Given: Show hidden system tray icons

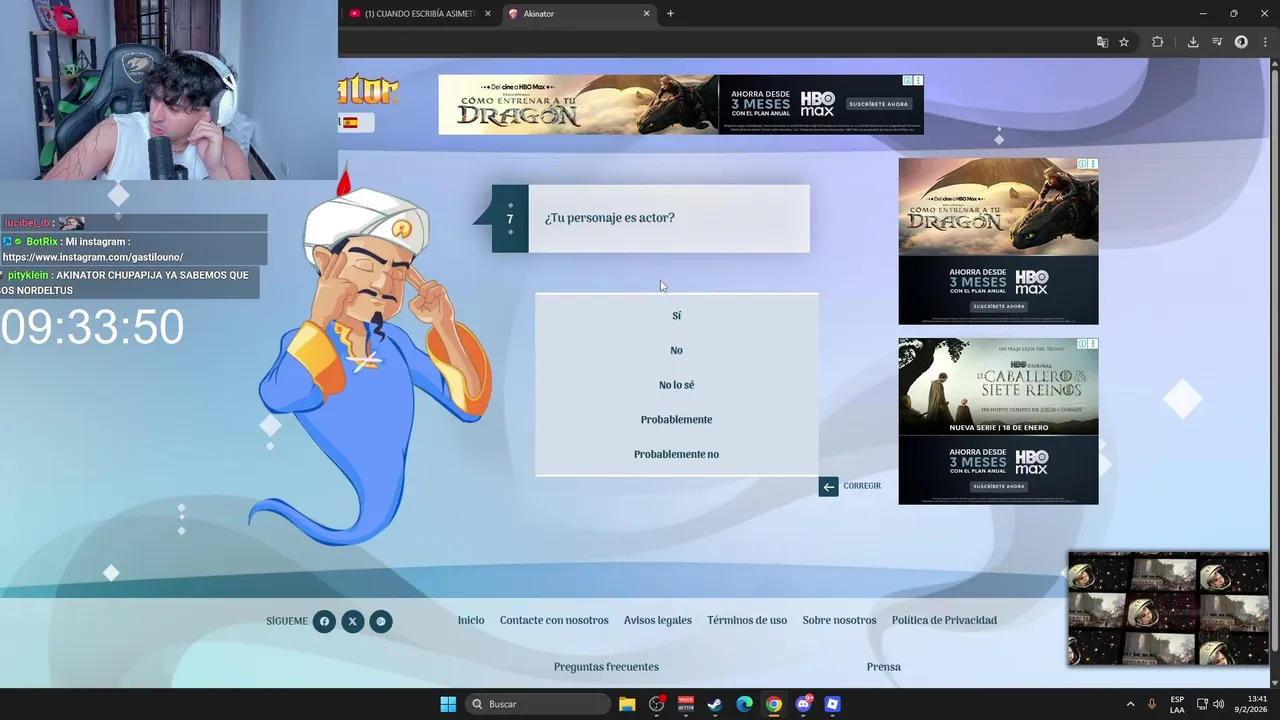Looking at the screenshot, I should tap(1130, 704).
